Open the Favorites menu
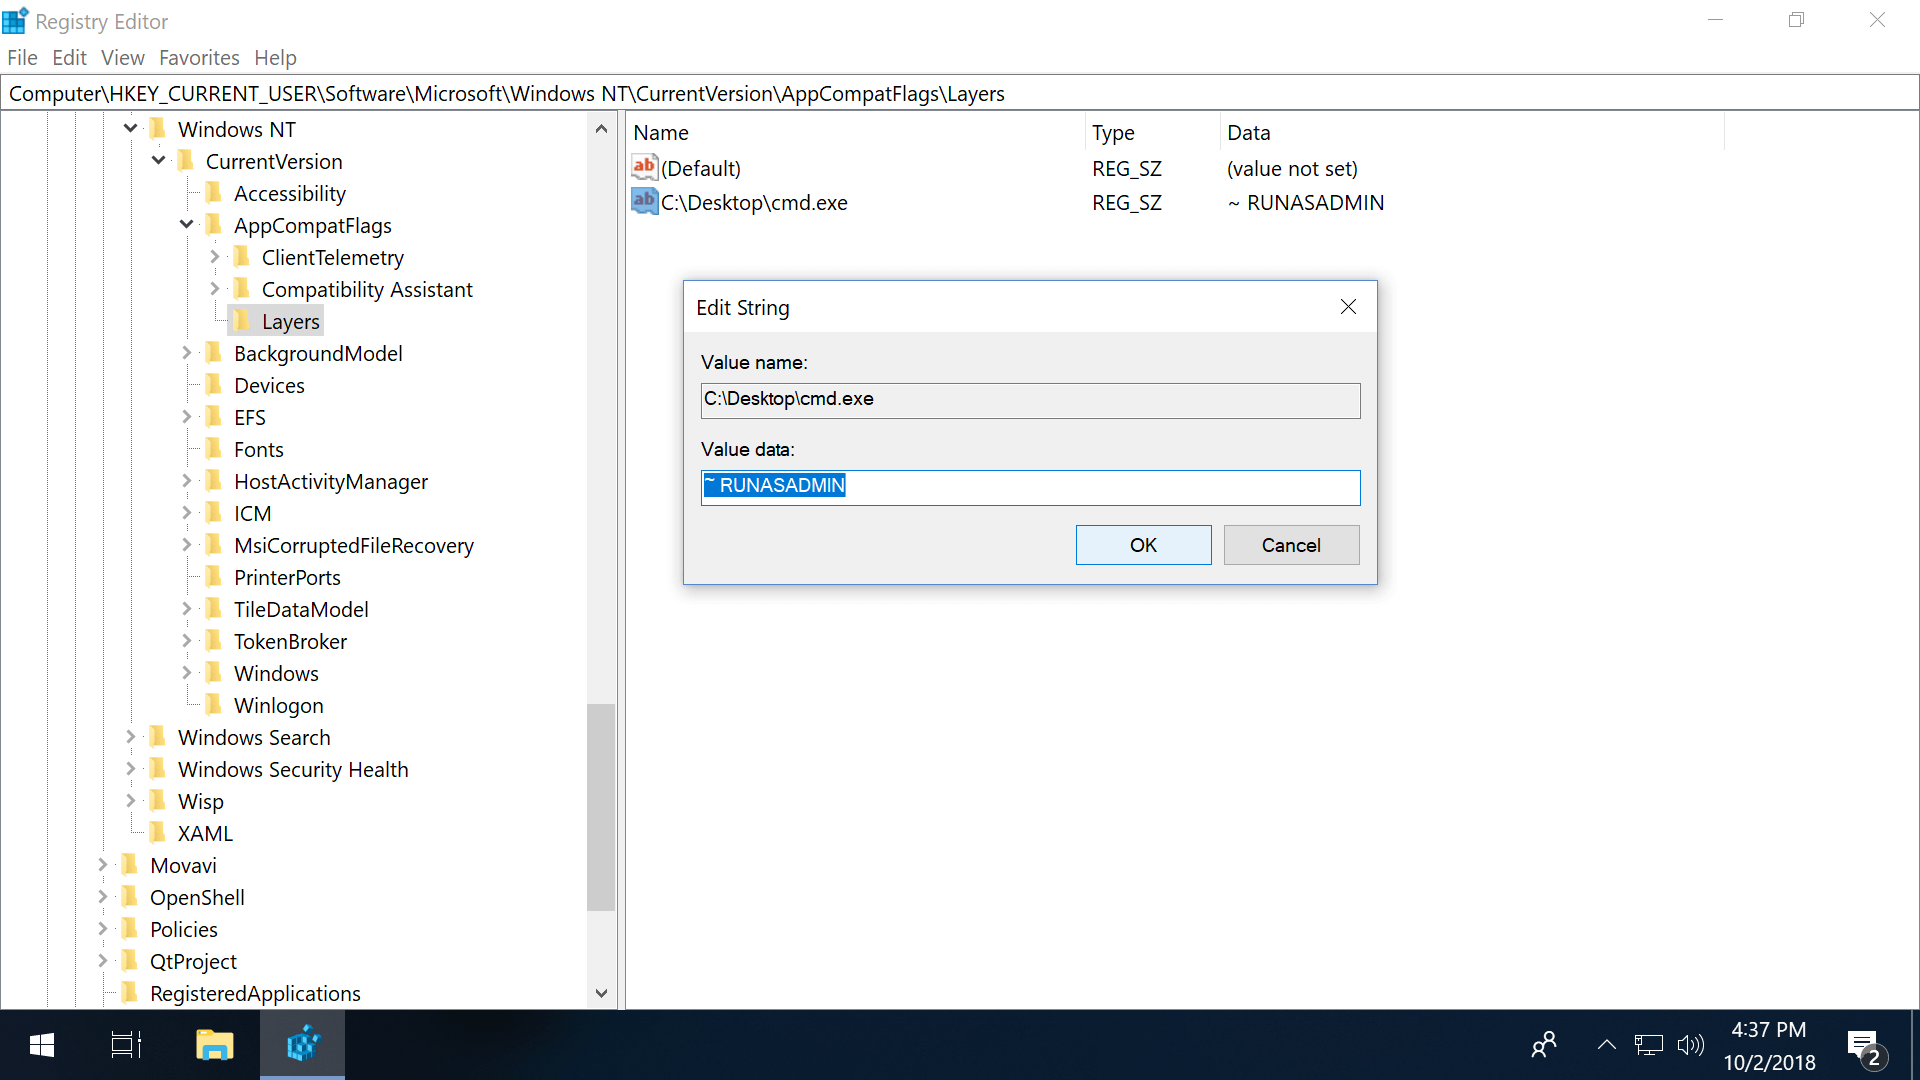Viewport: 1920px width, 1080px height. click(x=199, y=58)
